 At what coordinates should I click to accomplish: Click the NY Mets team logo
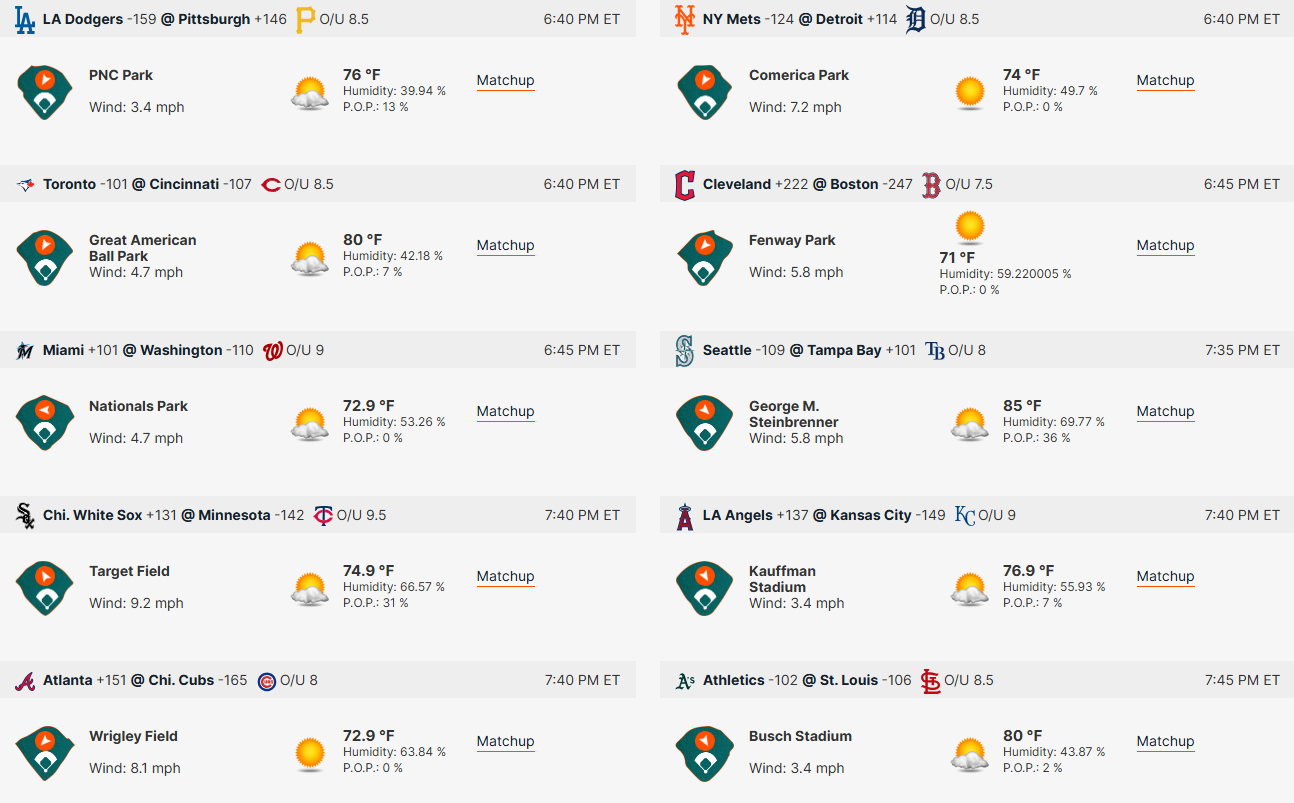685,19
